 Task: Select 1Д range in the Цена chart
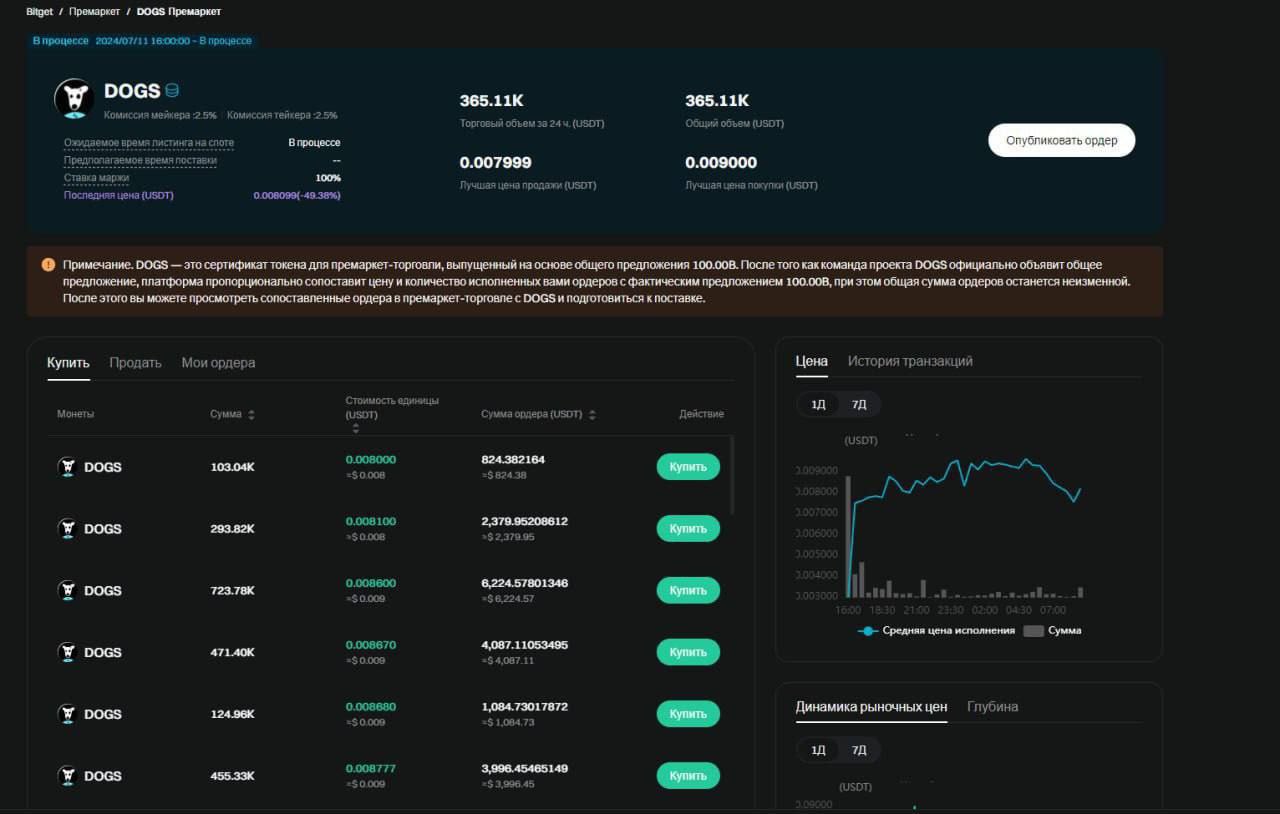[x=818, y=405]
